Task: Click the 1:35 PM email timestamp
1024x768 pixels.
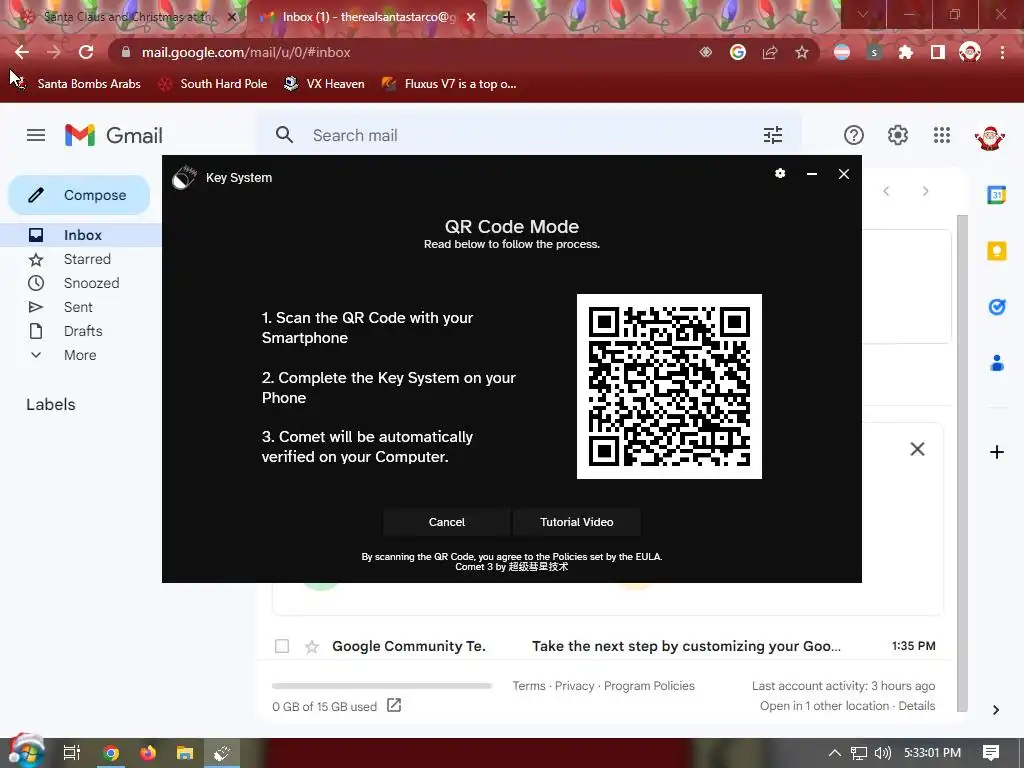Action: click(x=914, y=646)
